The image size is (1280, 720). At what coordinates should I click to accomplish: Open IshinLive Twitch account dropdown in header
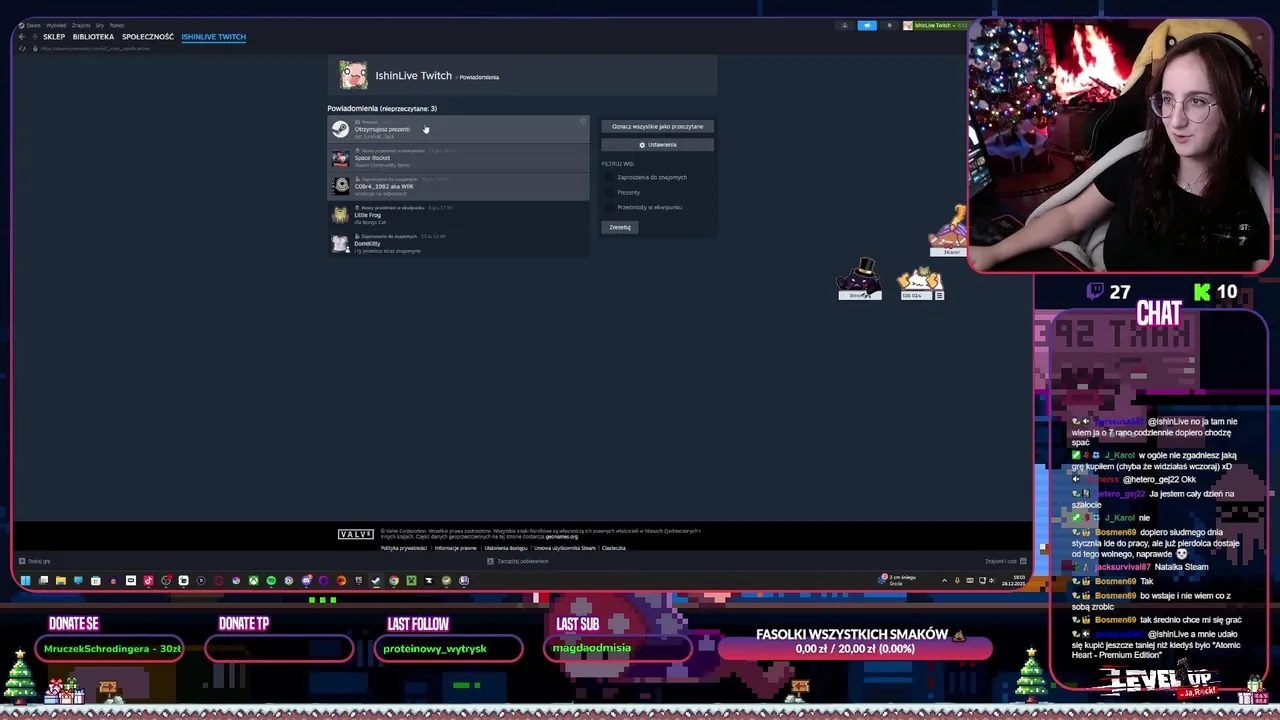click(x=935, y=25)
